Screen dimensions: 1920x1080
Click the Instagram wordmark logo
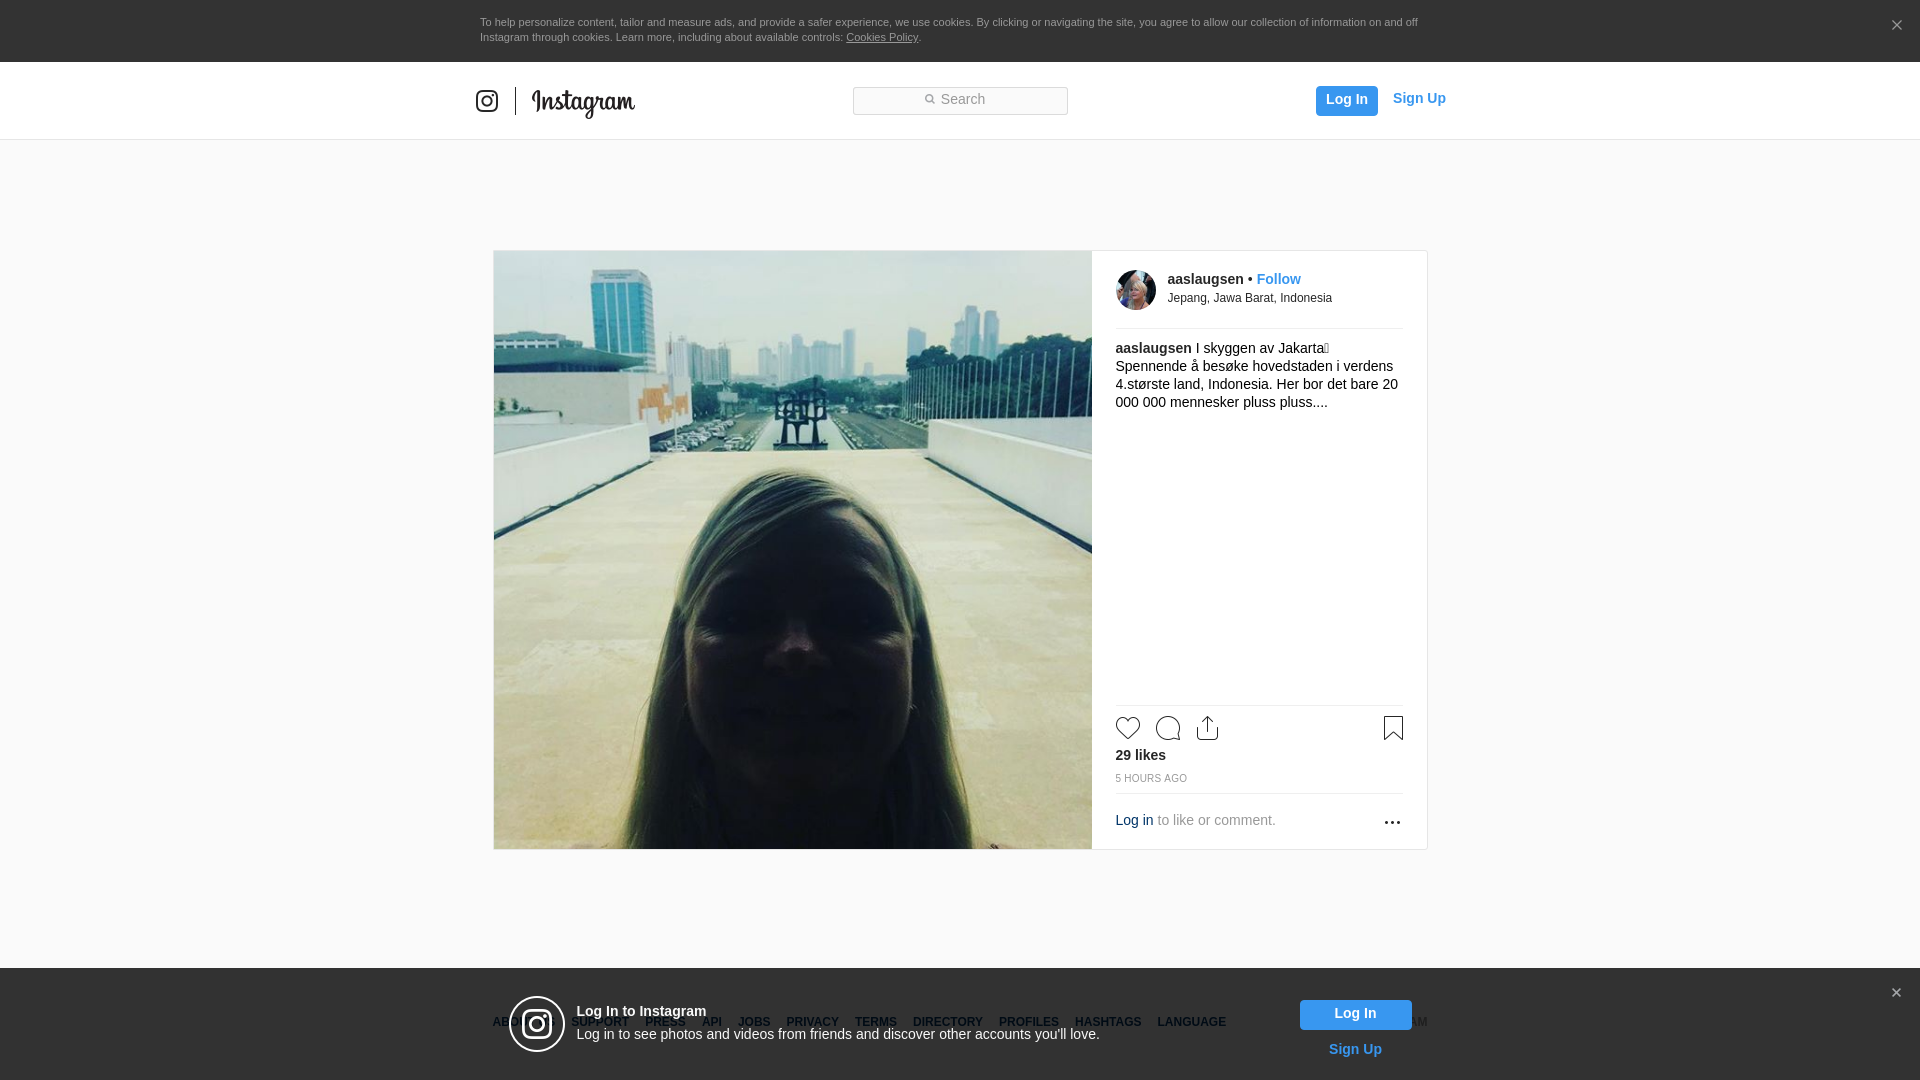583,102
